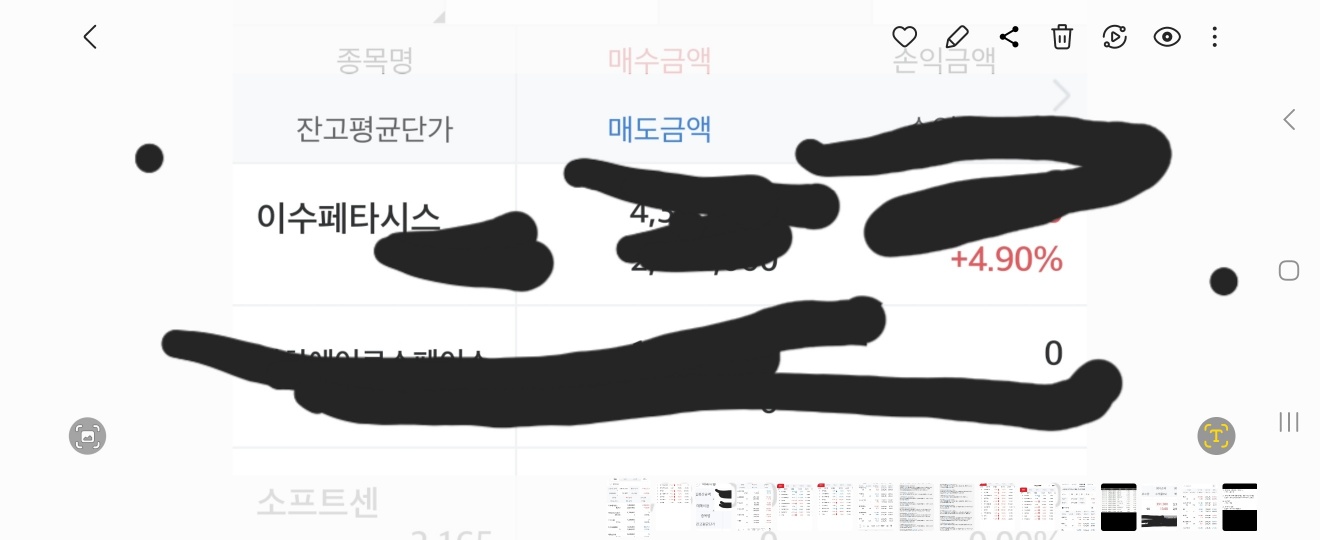The height and width of the screenshot is (540, 1320).
Task: Tap the yellow T extract-text button
Action: (x=1216, y=435)
